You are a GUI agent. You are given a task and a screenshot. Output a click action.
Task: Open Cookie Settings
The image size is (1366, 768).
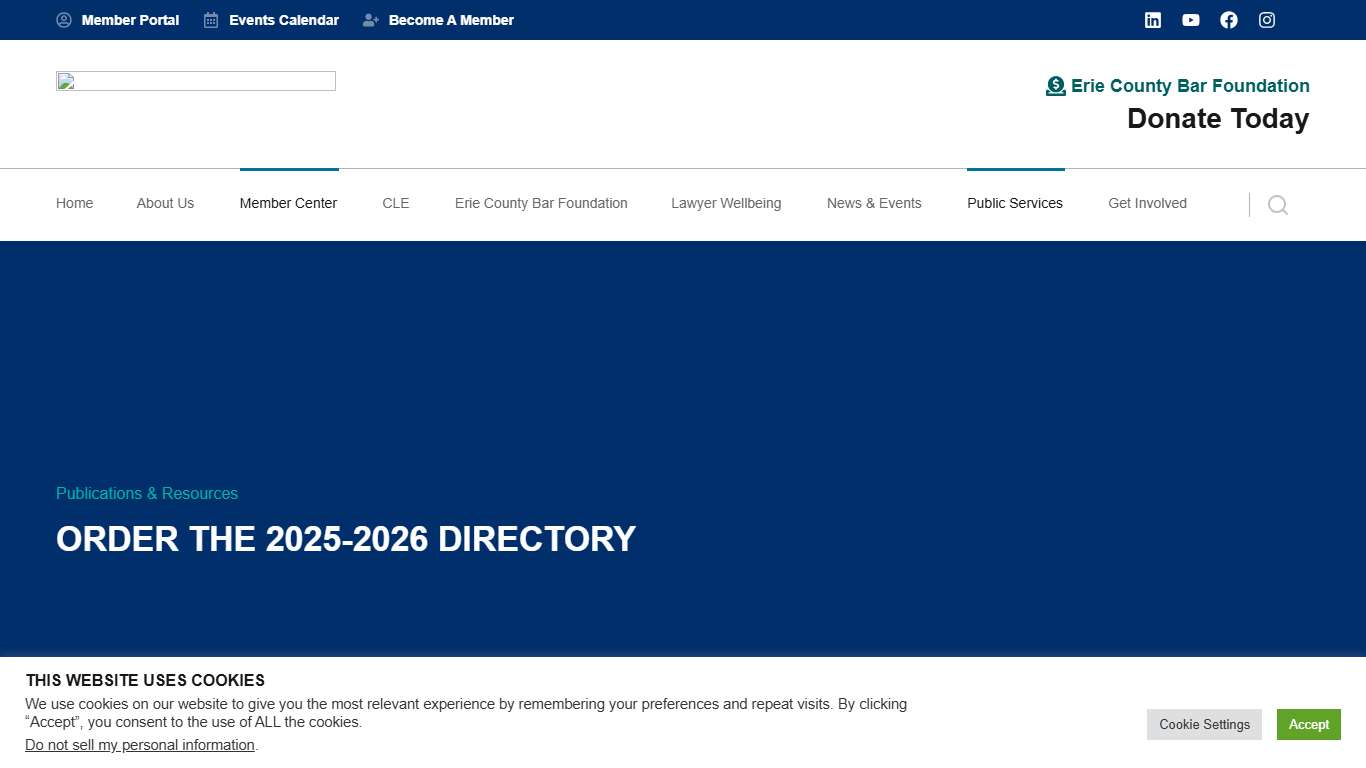click(1204, 724)
